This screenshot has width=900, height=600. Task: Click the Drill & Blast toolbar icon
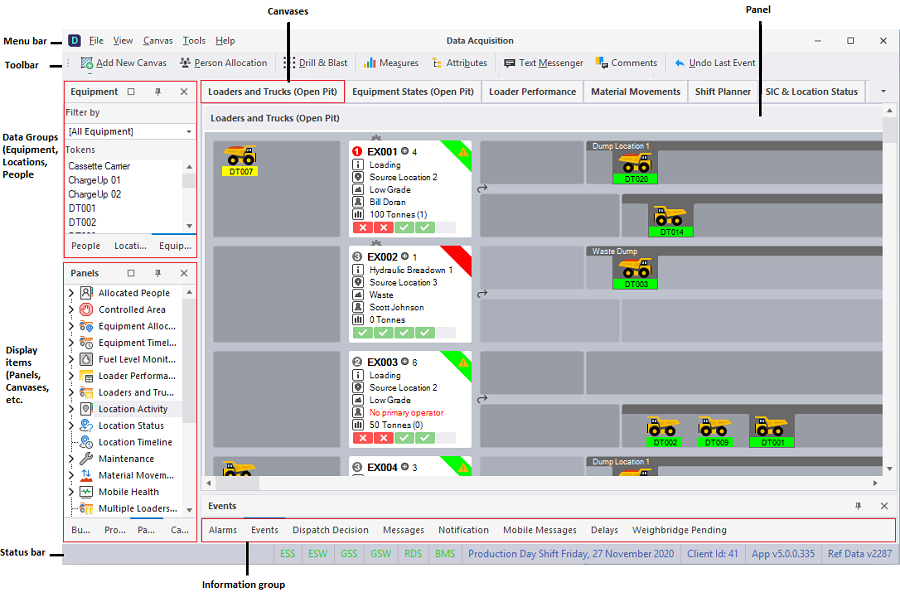click(290, 63)
